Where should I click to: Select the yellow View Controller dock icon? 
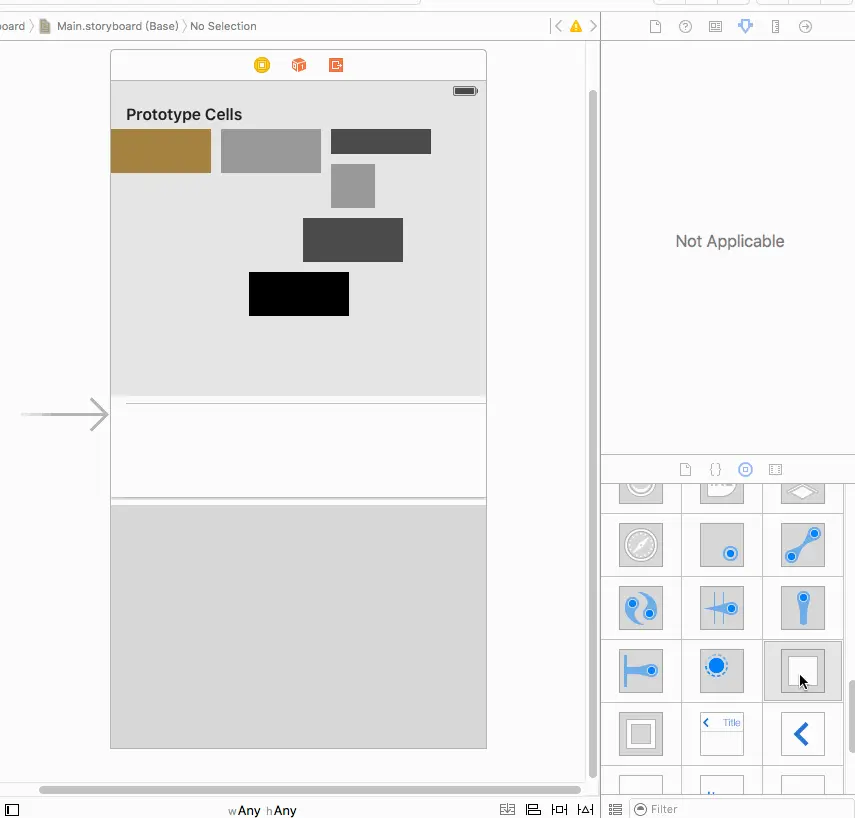[x=262, y=65]
